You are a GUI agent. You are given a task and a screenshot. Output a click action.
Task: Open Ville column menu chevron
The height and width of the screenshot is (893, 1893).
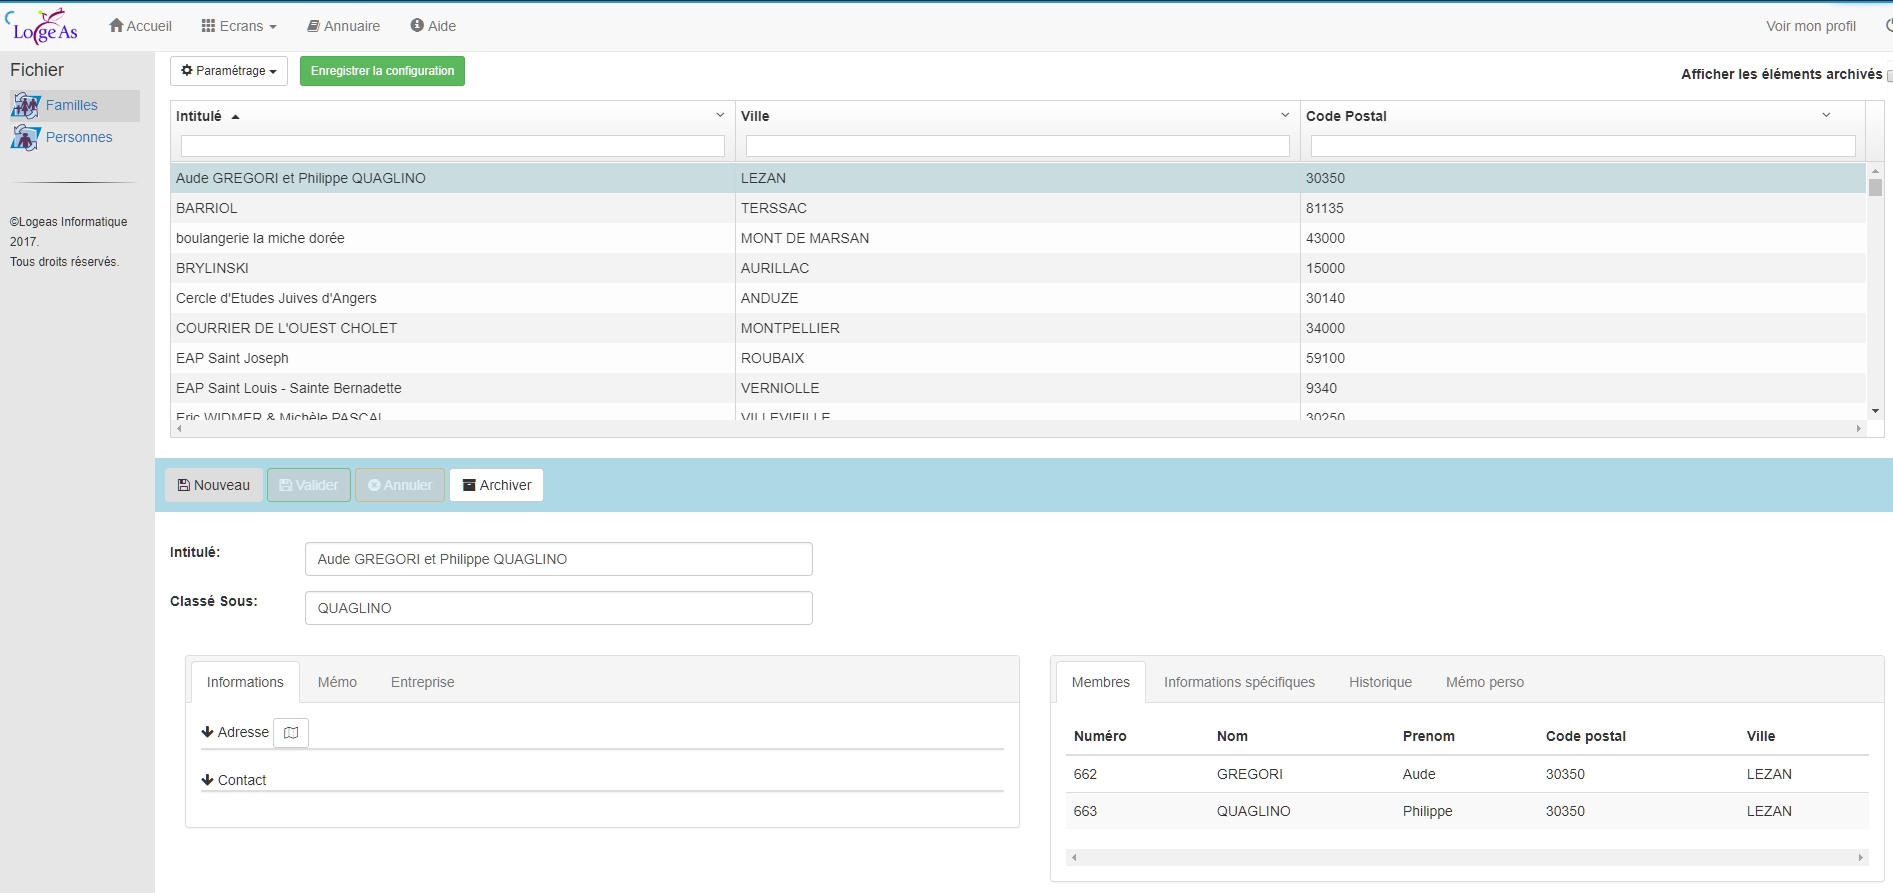pyautogui.click(x=1285, y=115)
